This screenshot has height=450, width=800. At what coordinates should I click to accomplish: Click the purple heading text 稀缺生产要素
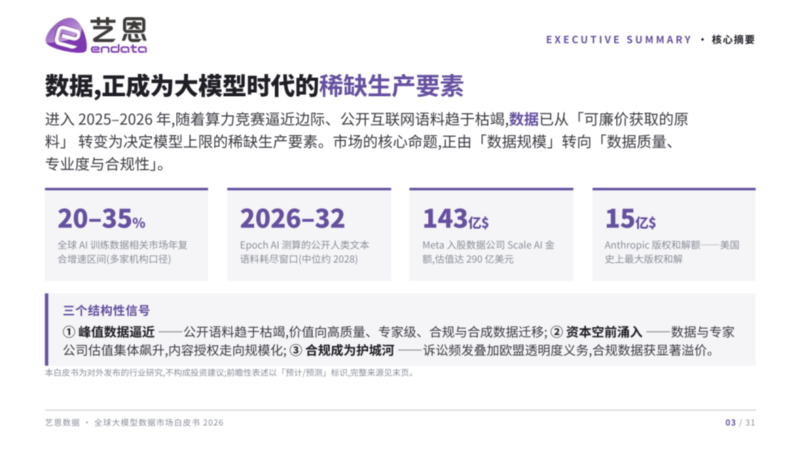[391, 86]
